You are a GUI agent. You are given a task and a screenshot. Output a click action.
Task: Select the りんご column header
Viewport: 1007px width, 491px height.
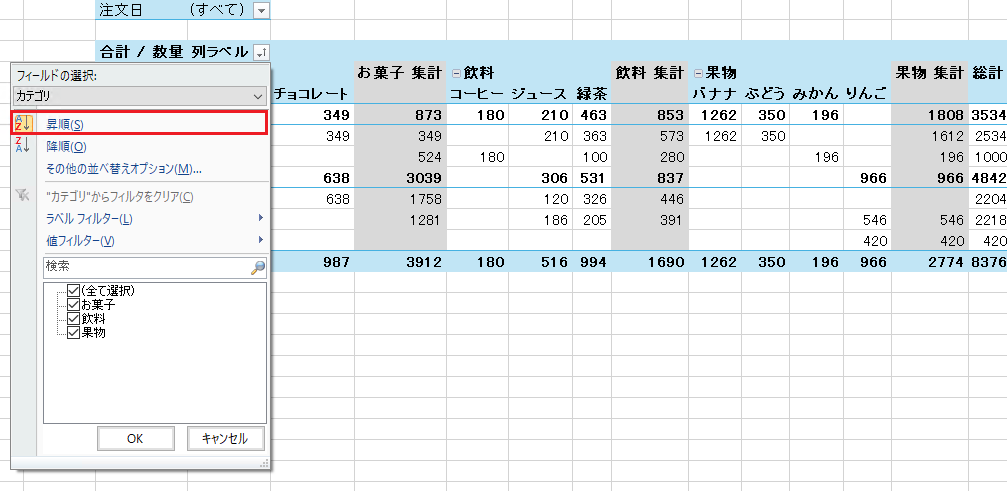click(866, 94)
